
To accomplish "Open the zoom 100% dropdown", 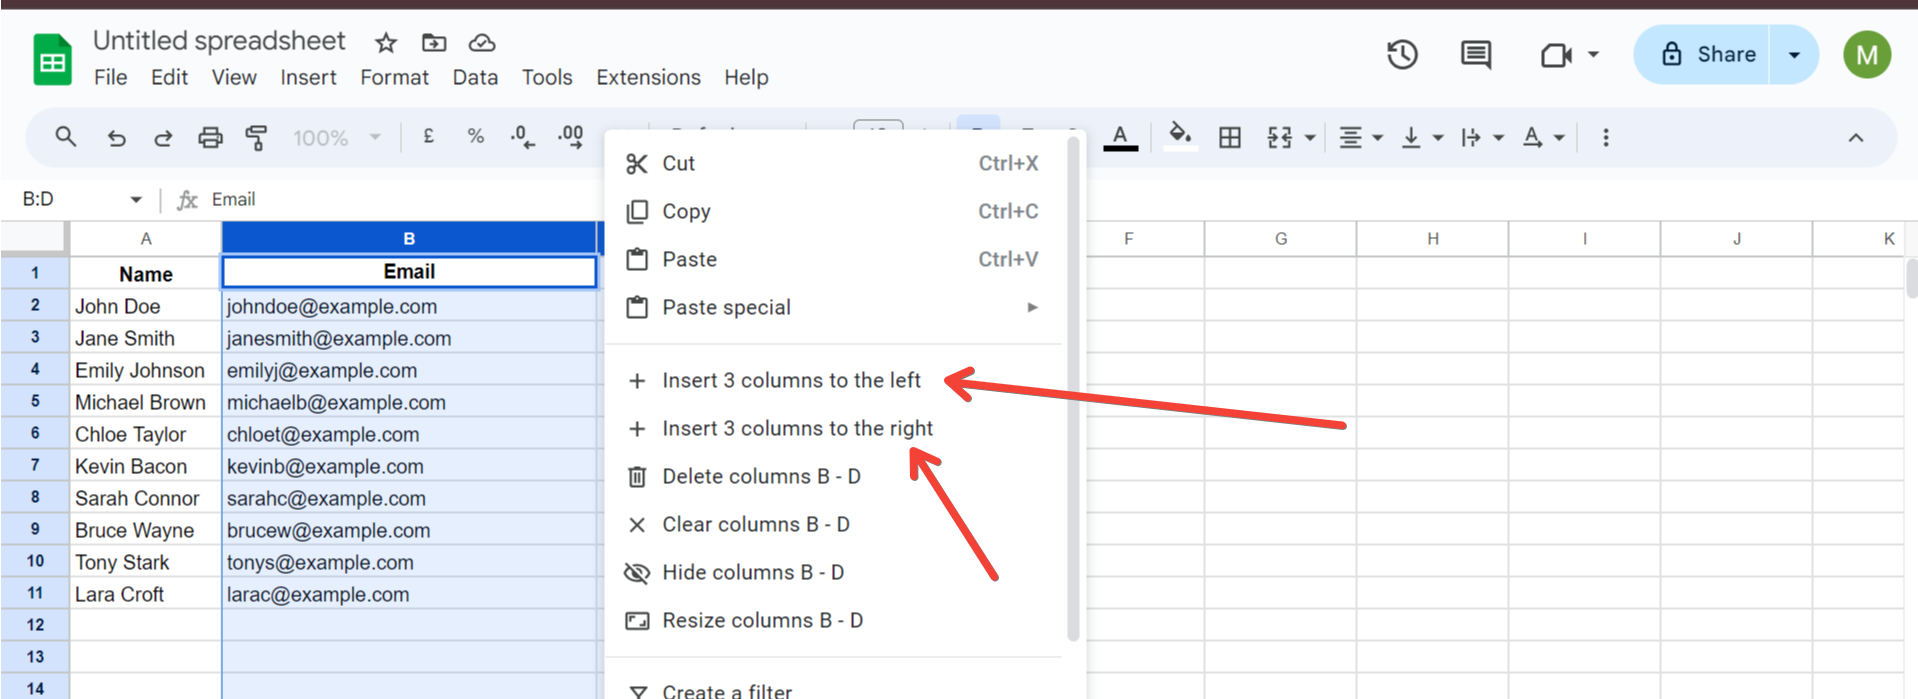I will pyautogui.click(x=337, y=138).
